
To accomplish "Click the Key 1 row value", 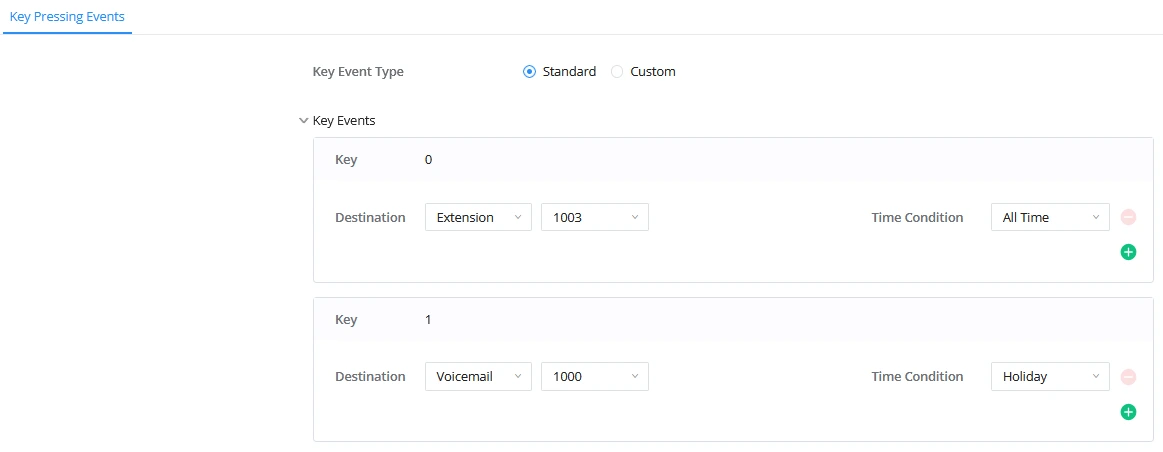I will (x=429, y=320).
